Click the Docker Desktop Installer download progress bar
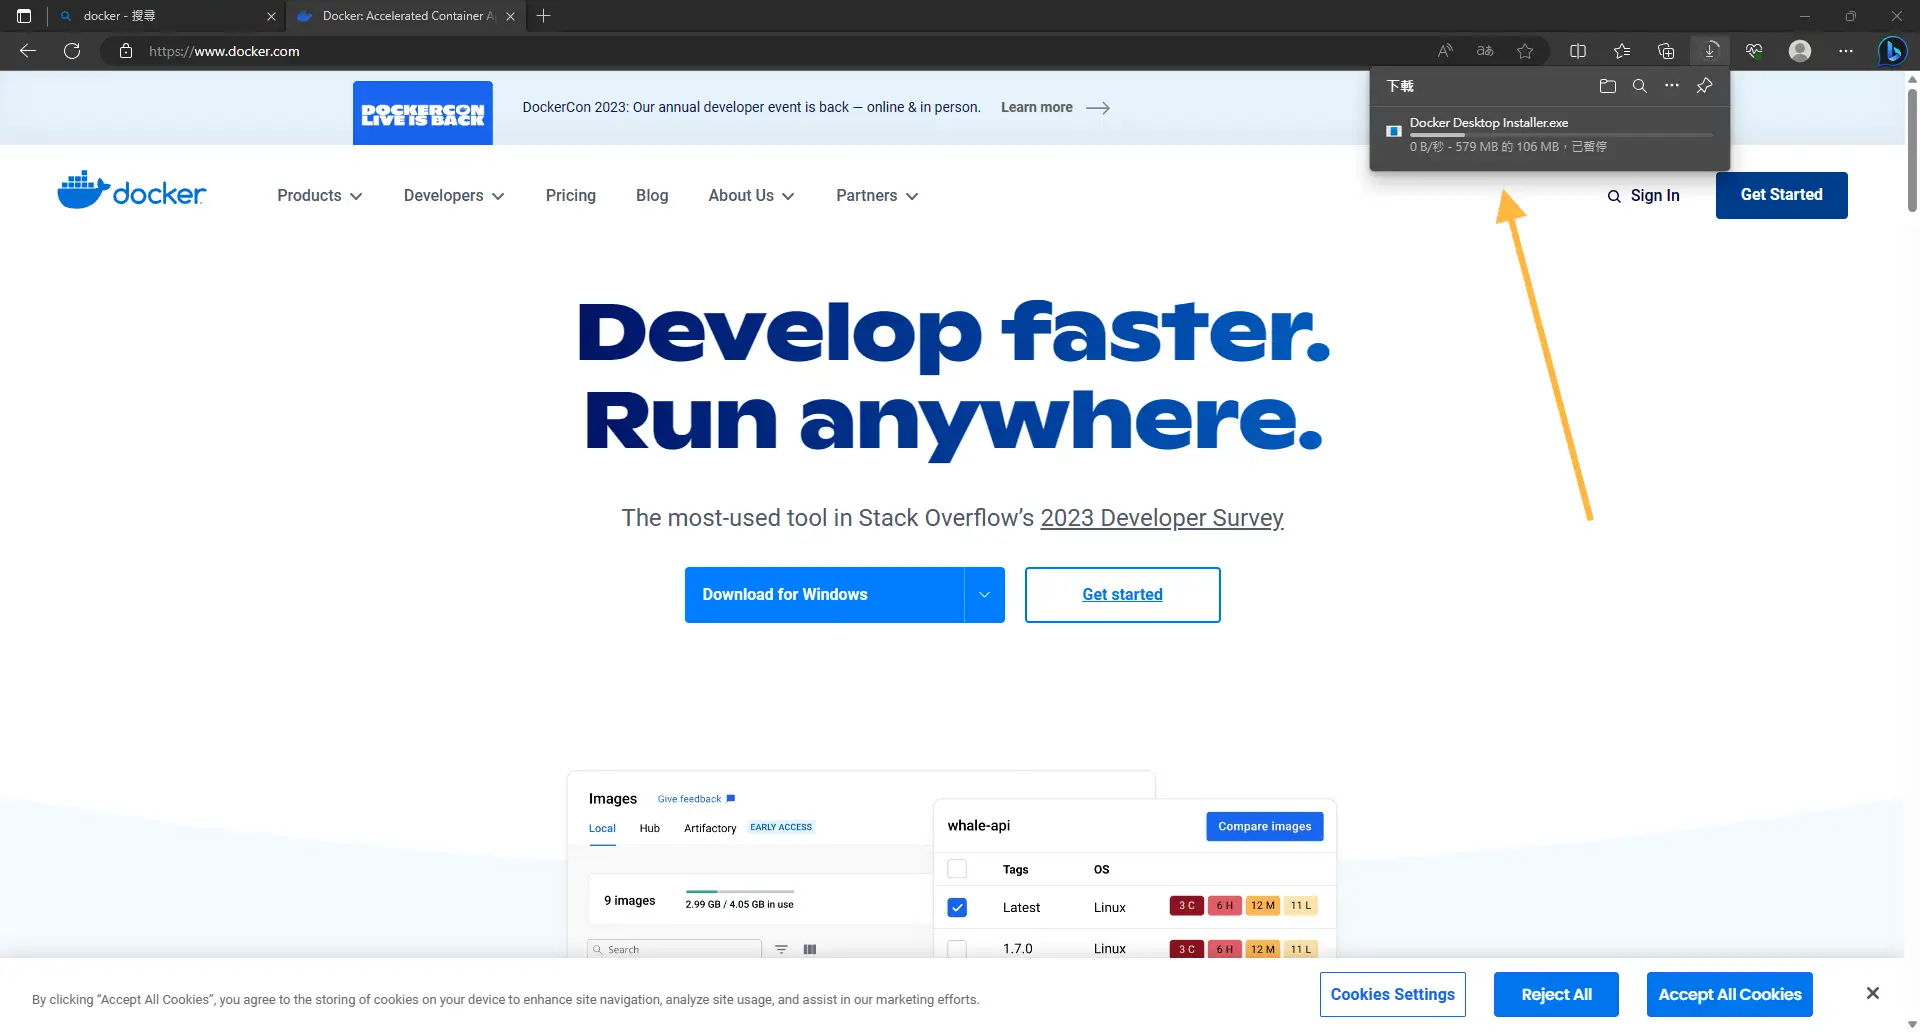This screenshot has width=1920, height=1032. [1560, 135]
